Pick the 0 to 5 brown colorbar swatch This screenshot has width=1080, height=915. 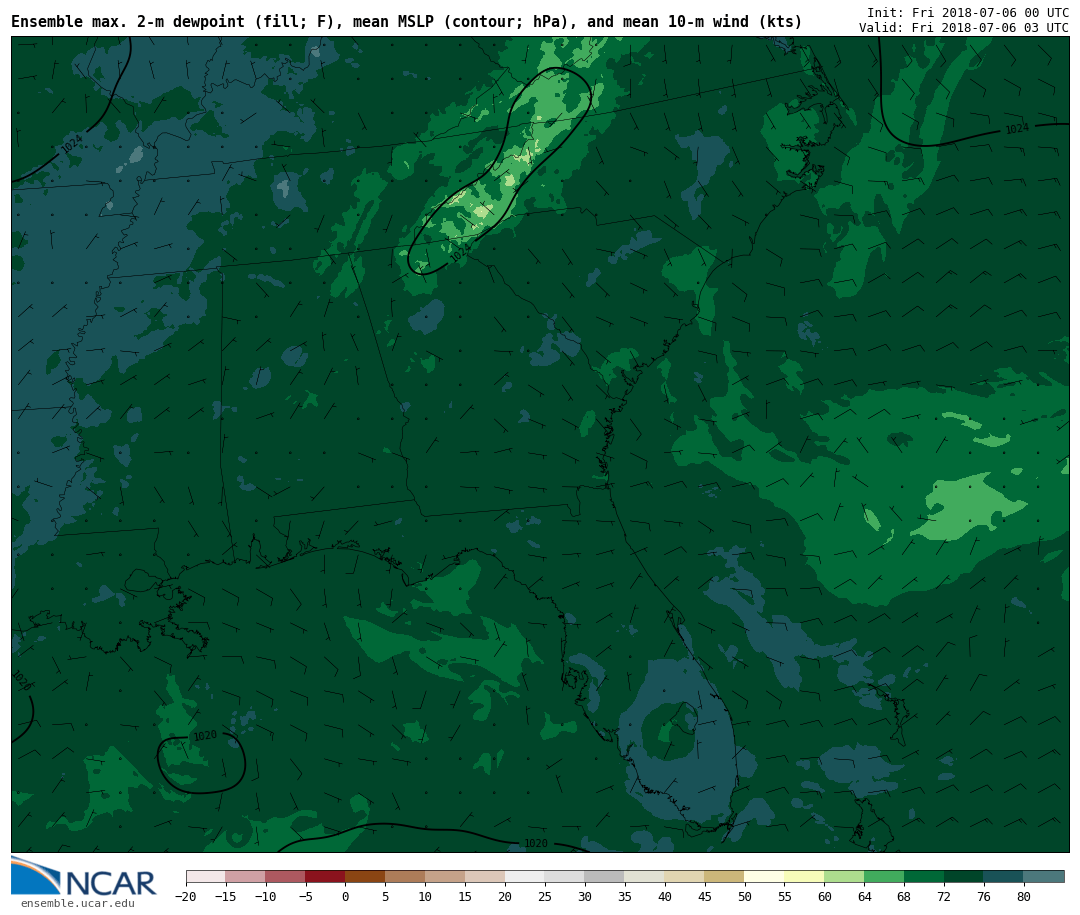pyautogui.click(x=365, y=876)
